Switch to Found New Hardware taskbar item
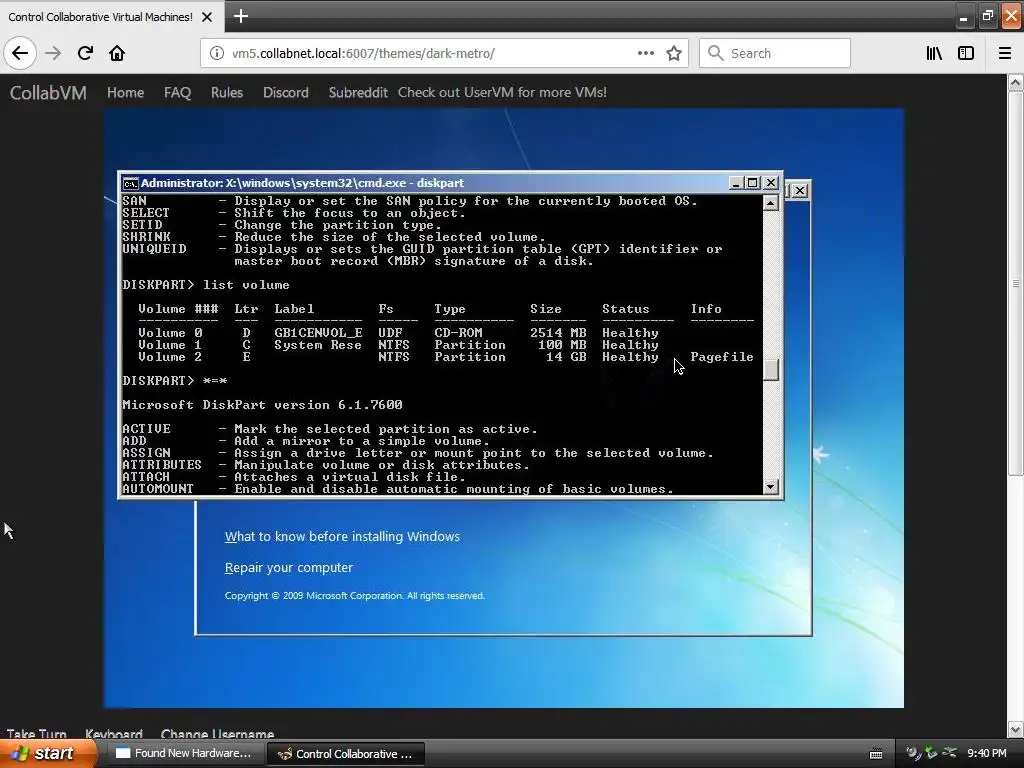 tap(185, 754)
